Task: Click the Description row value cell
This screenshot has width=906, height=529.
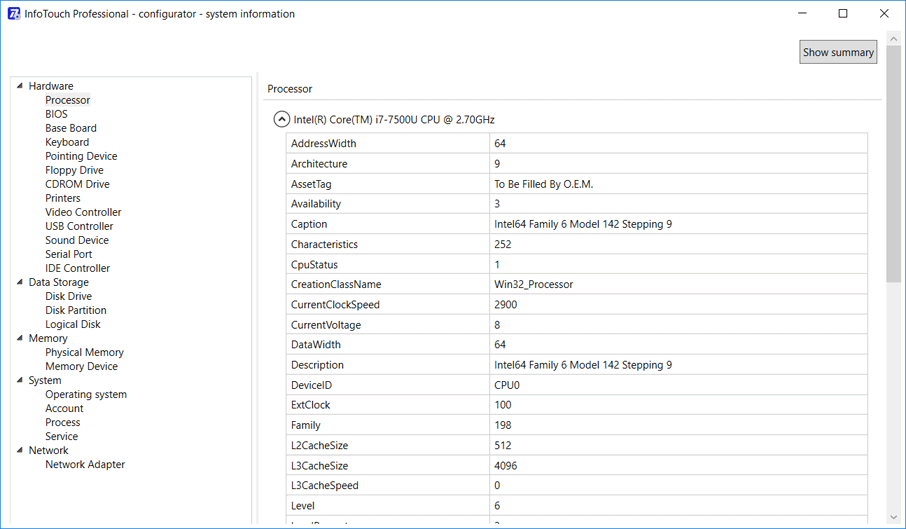Action: (678, 365)
